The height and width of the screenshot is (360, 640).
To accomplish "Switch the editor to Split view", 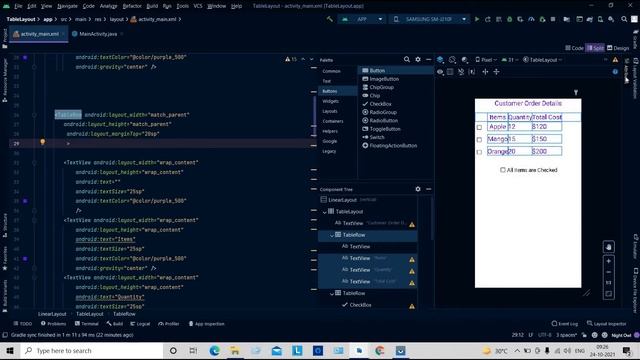I will click(x=595, y=48).
